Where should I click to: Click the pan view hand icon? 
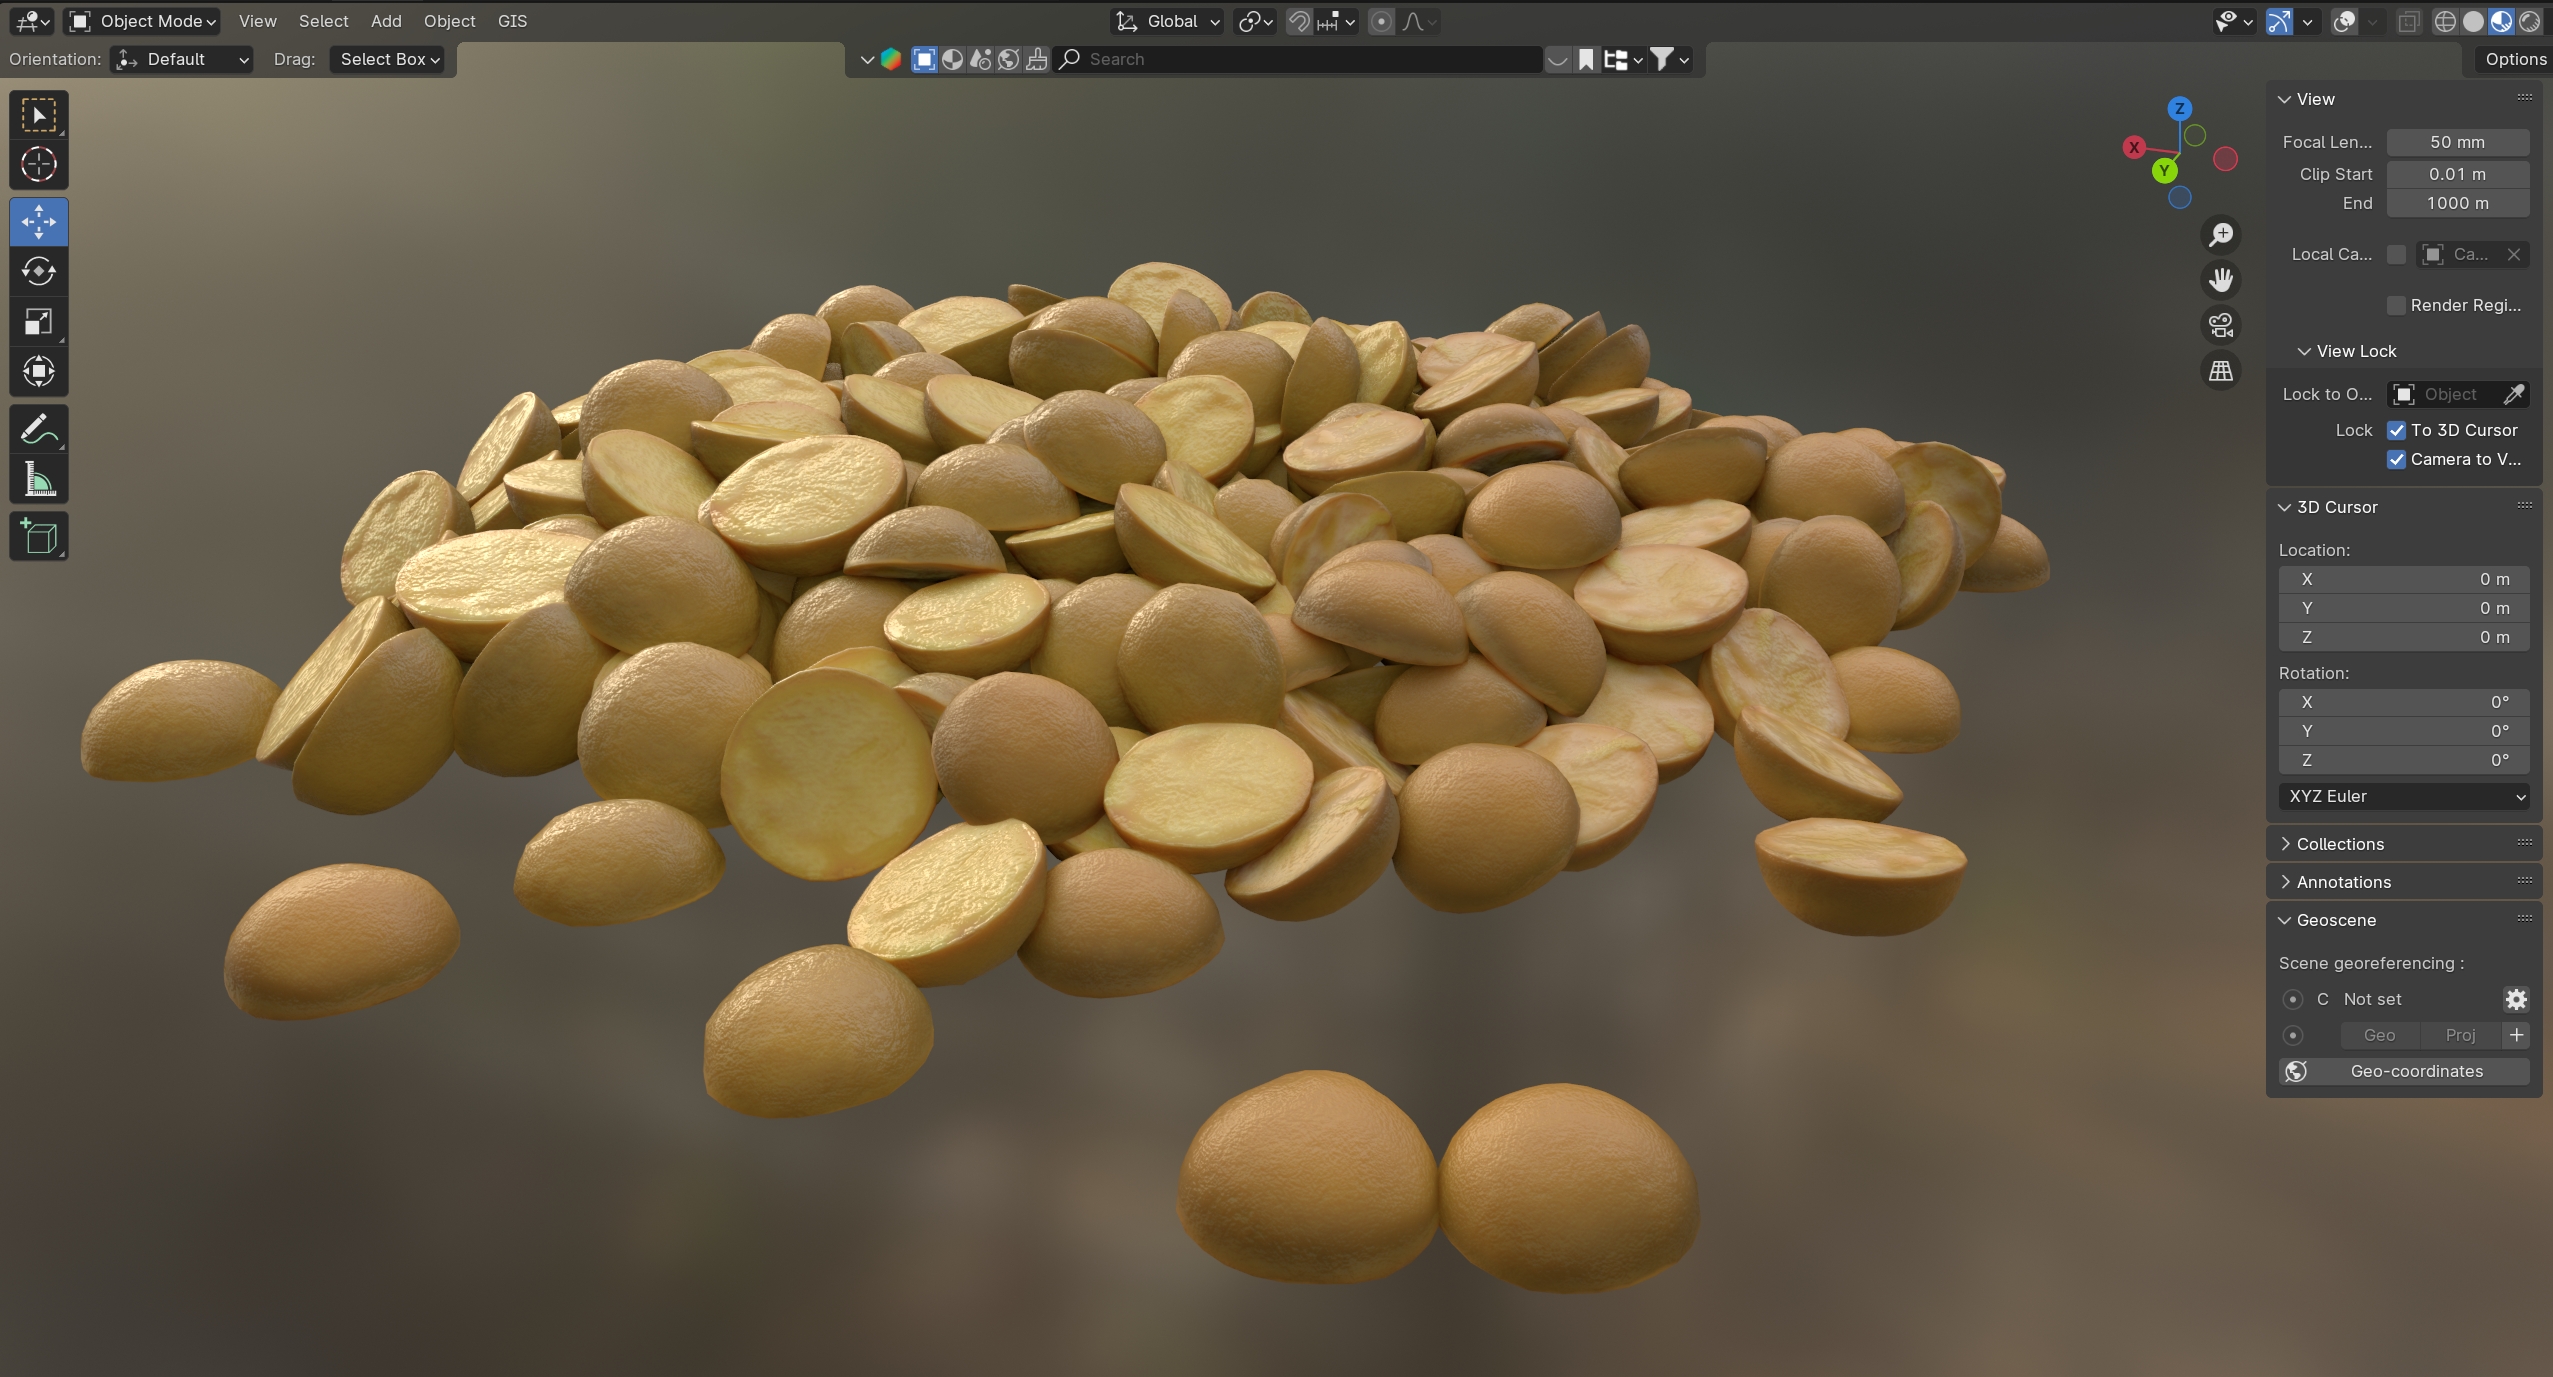pyautogui.click(x=2221, y=280)
